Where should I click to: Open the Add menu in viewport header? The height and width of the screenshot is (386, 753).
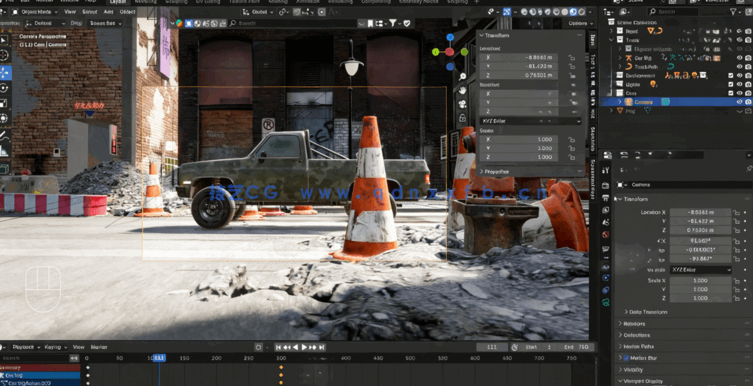(109, 12)
